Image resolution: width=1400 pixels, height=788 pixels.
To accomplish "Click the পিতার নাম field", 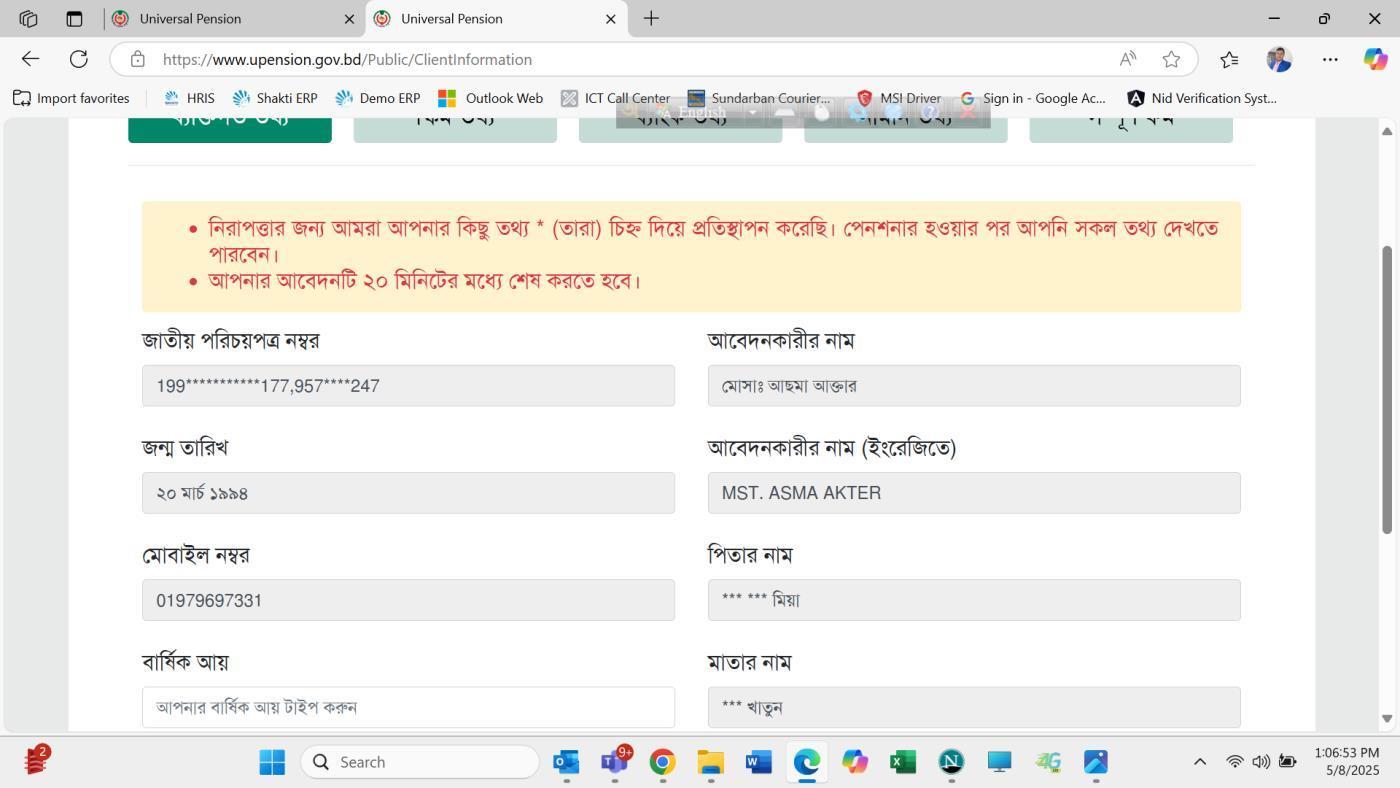I will point(974,600).
